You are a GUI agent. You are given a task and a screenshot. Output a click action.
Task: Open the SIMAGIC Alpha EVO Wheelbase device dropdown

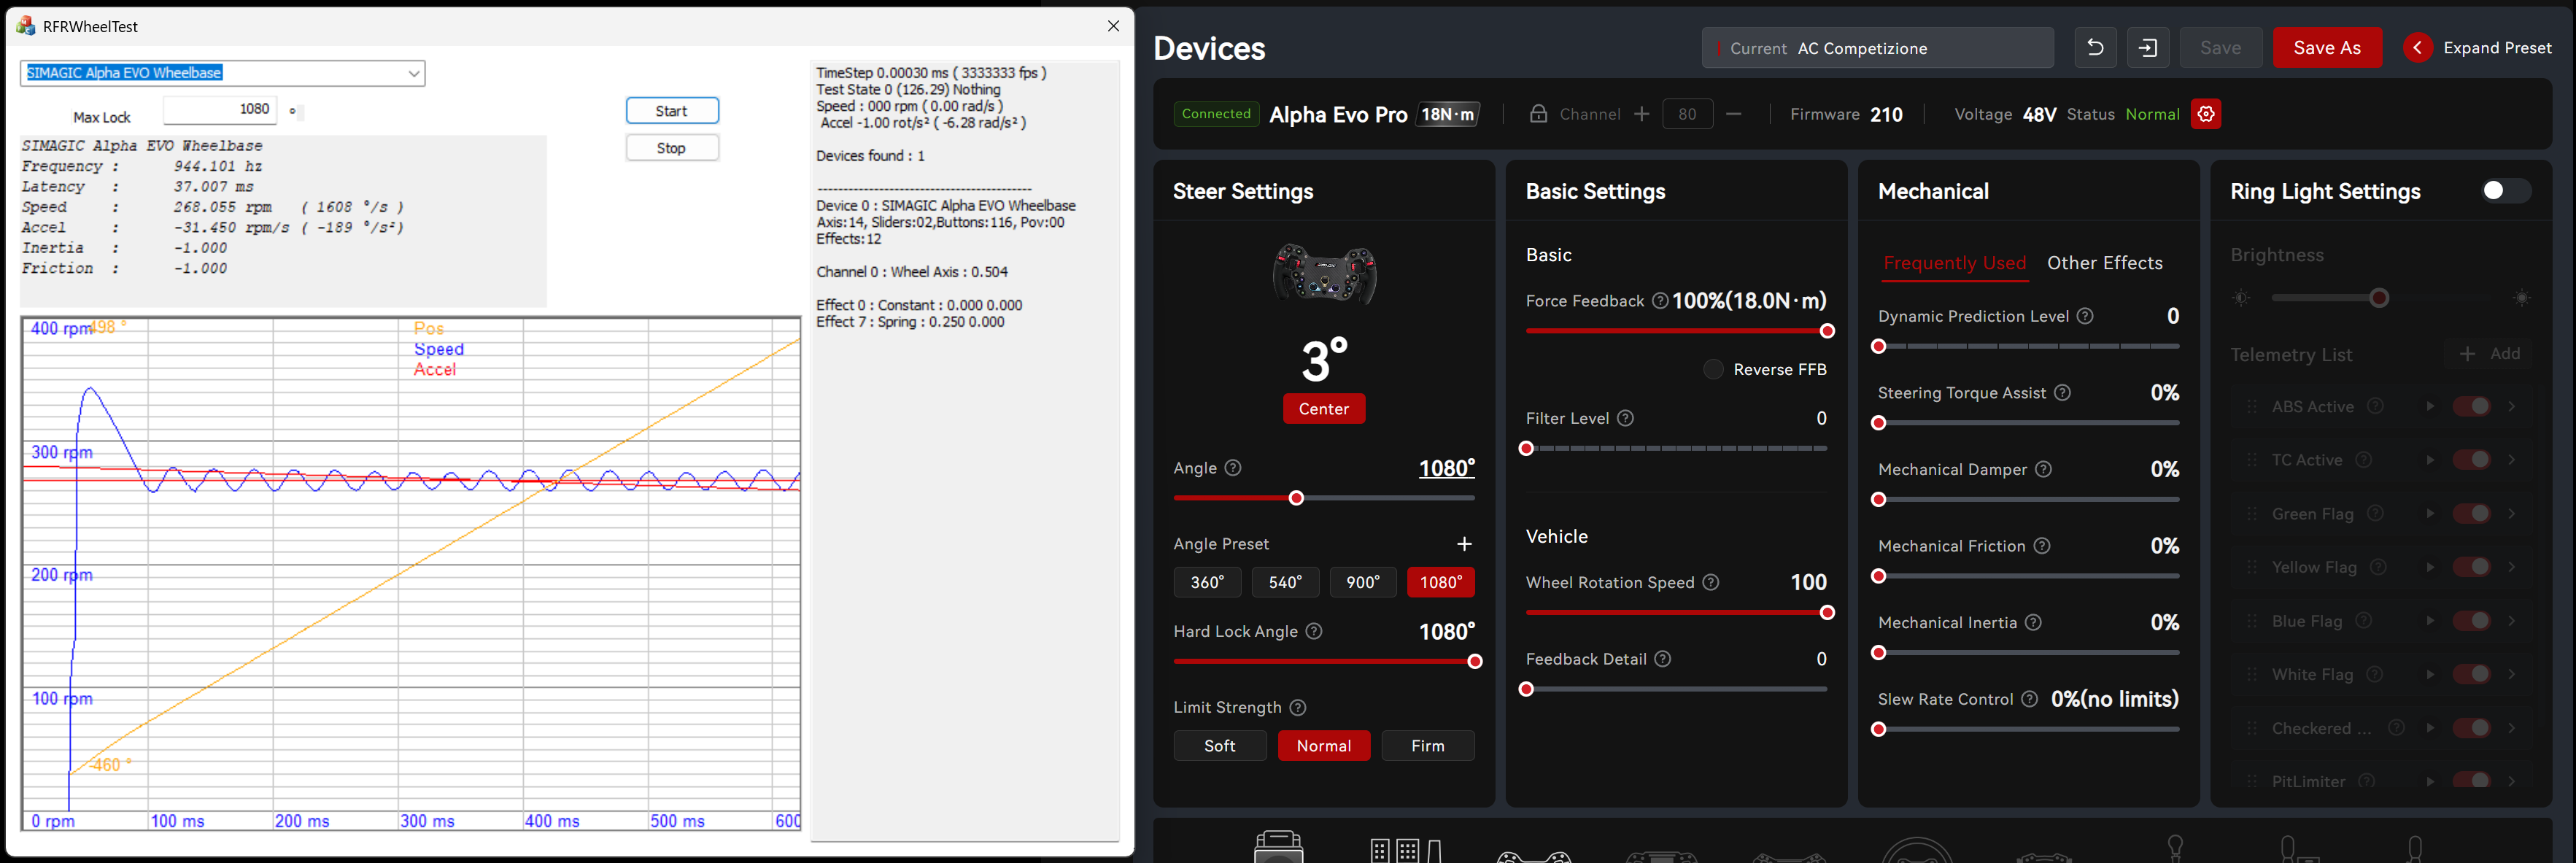tap(222, 73)
